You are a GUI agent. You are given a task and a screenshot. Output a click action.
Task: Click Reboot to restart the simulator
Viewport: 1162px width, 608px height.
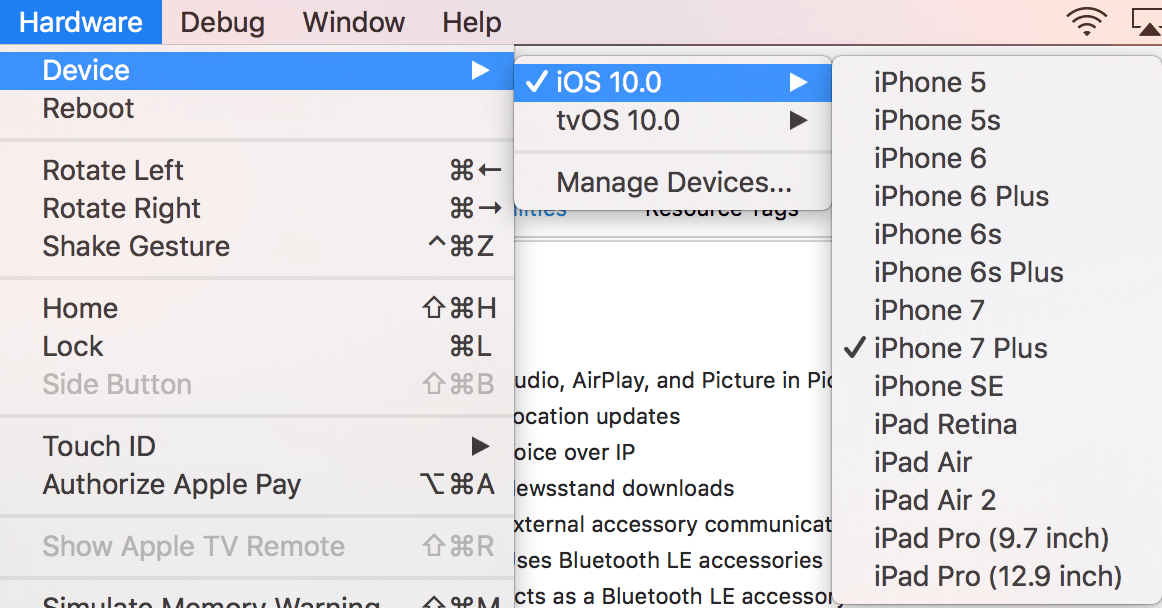(88, 108)
